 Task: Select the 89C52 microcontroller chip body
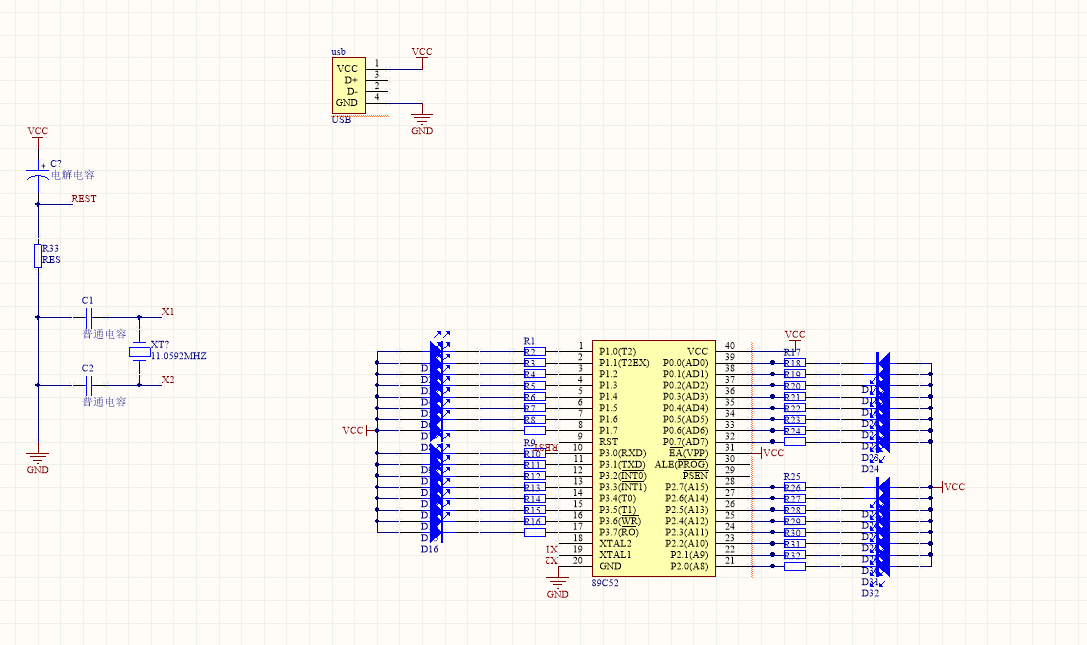pyautogui.click(x=654, y=458)
